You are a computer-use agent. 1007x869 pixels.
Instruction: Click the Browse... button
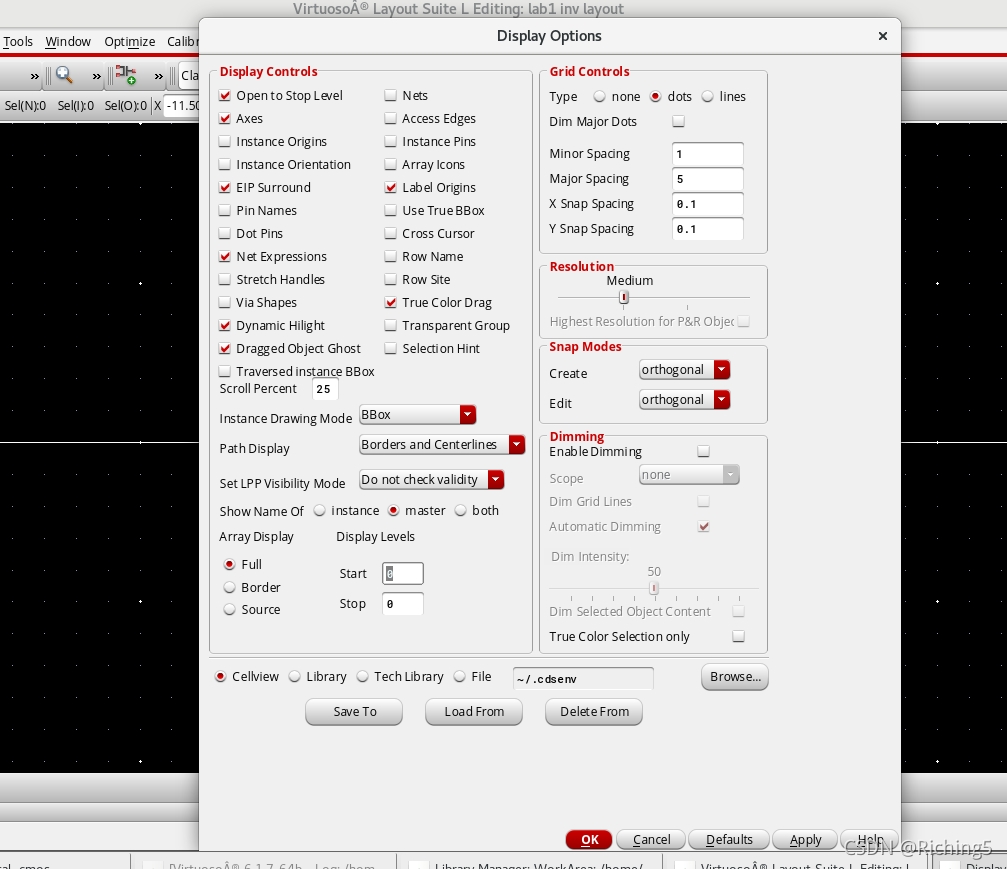pyautogui.click(x=735, y=677)
